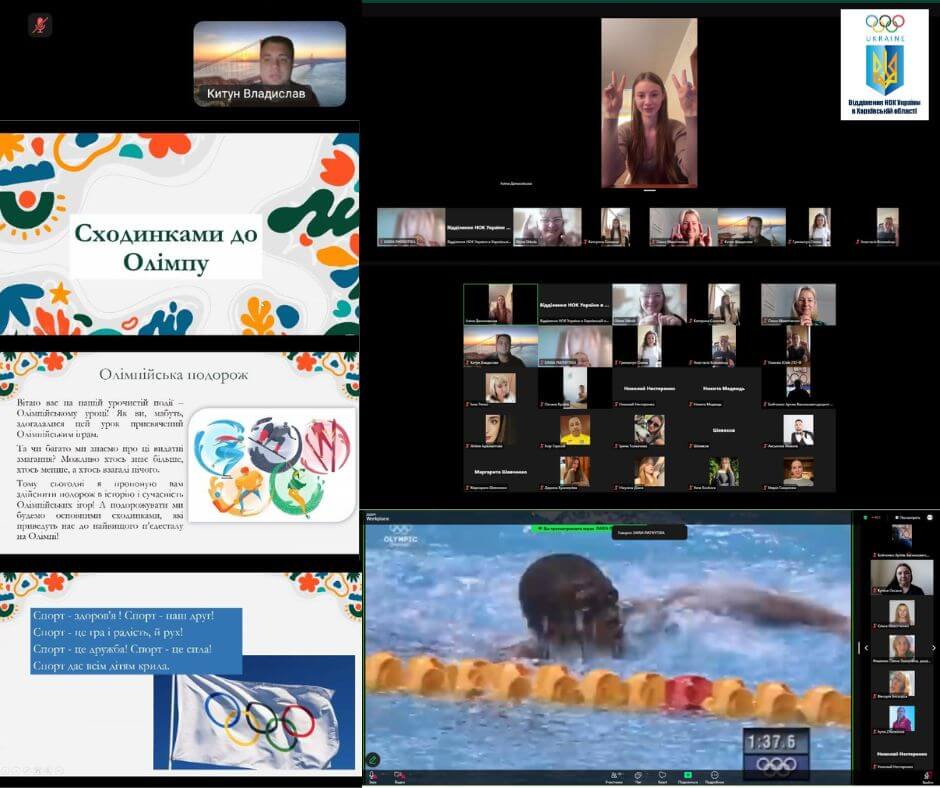
Task: Click the red muted microphone icon beside Китун Владислав
Action: 40,25
